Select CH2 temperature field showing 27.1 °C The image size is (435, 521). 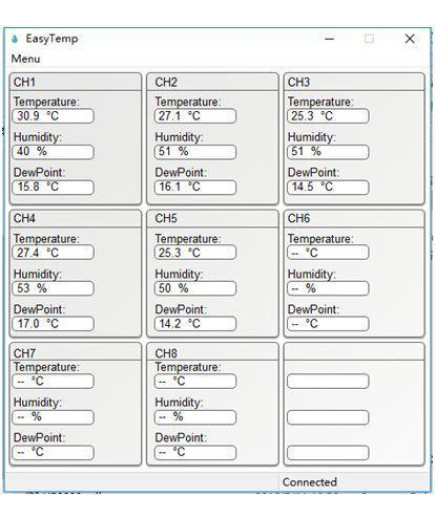pyautogui.click(x=195, y=116)
